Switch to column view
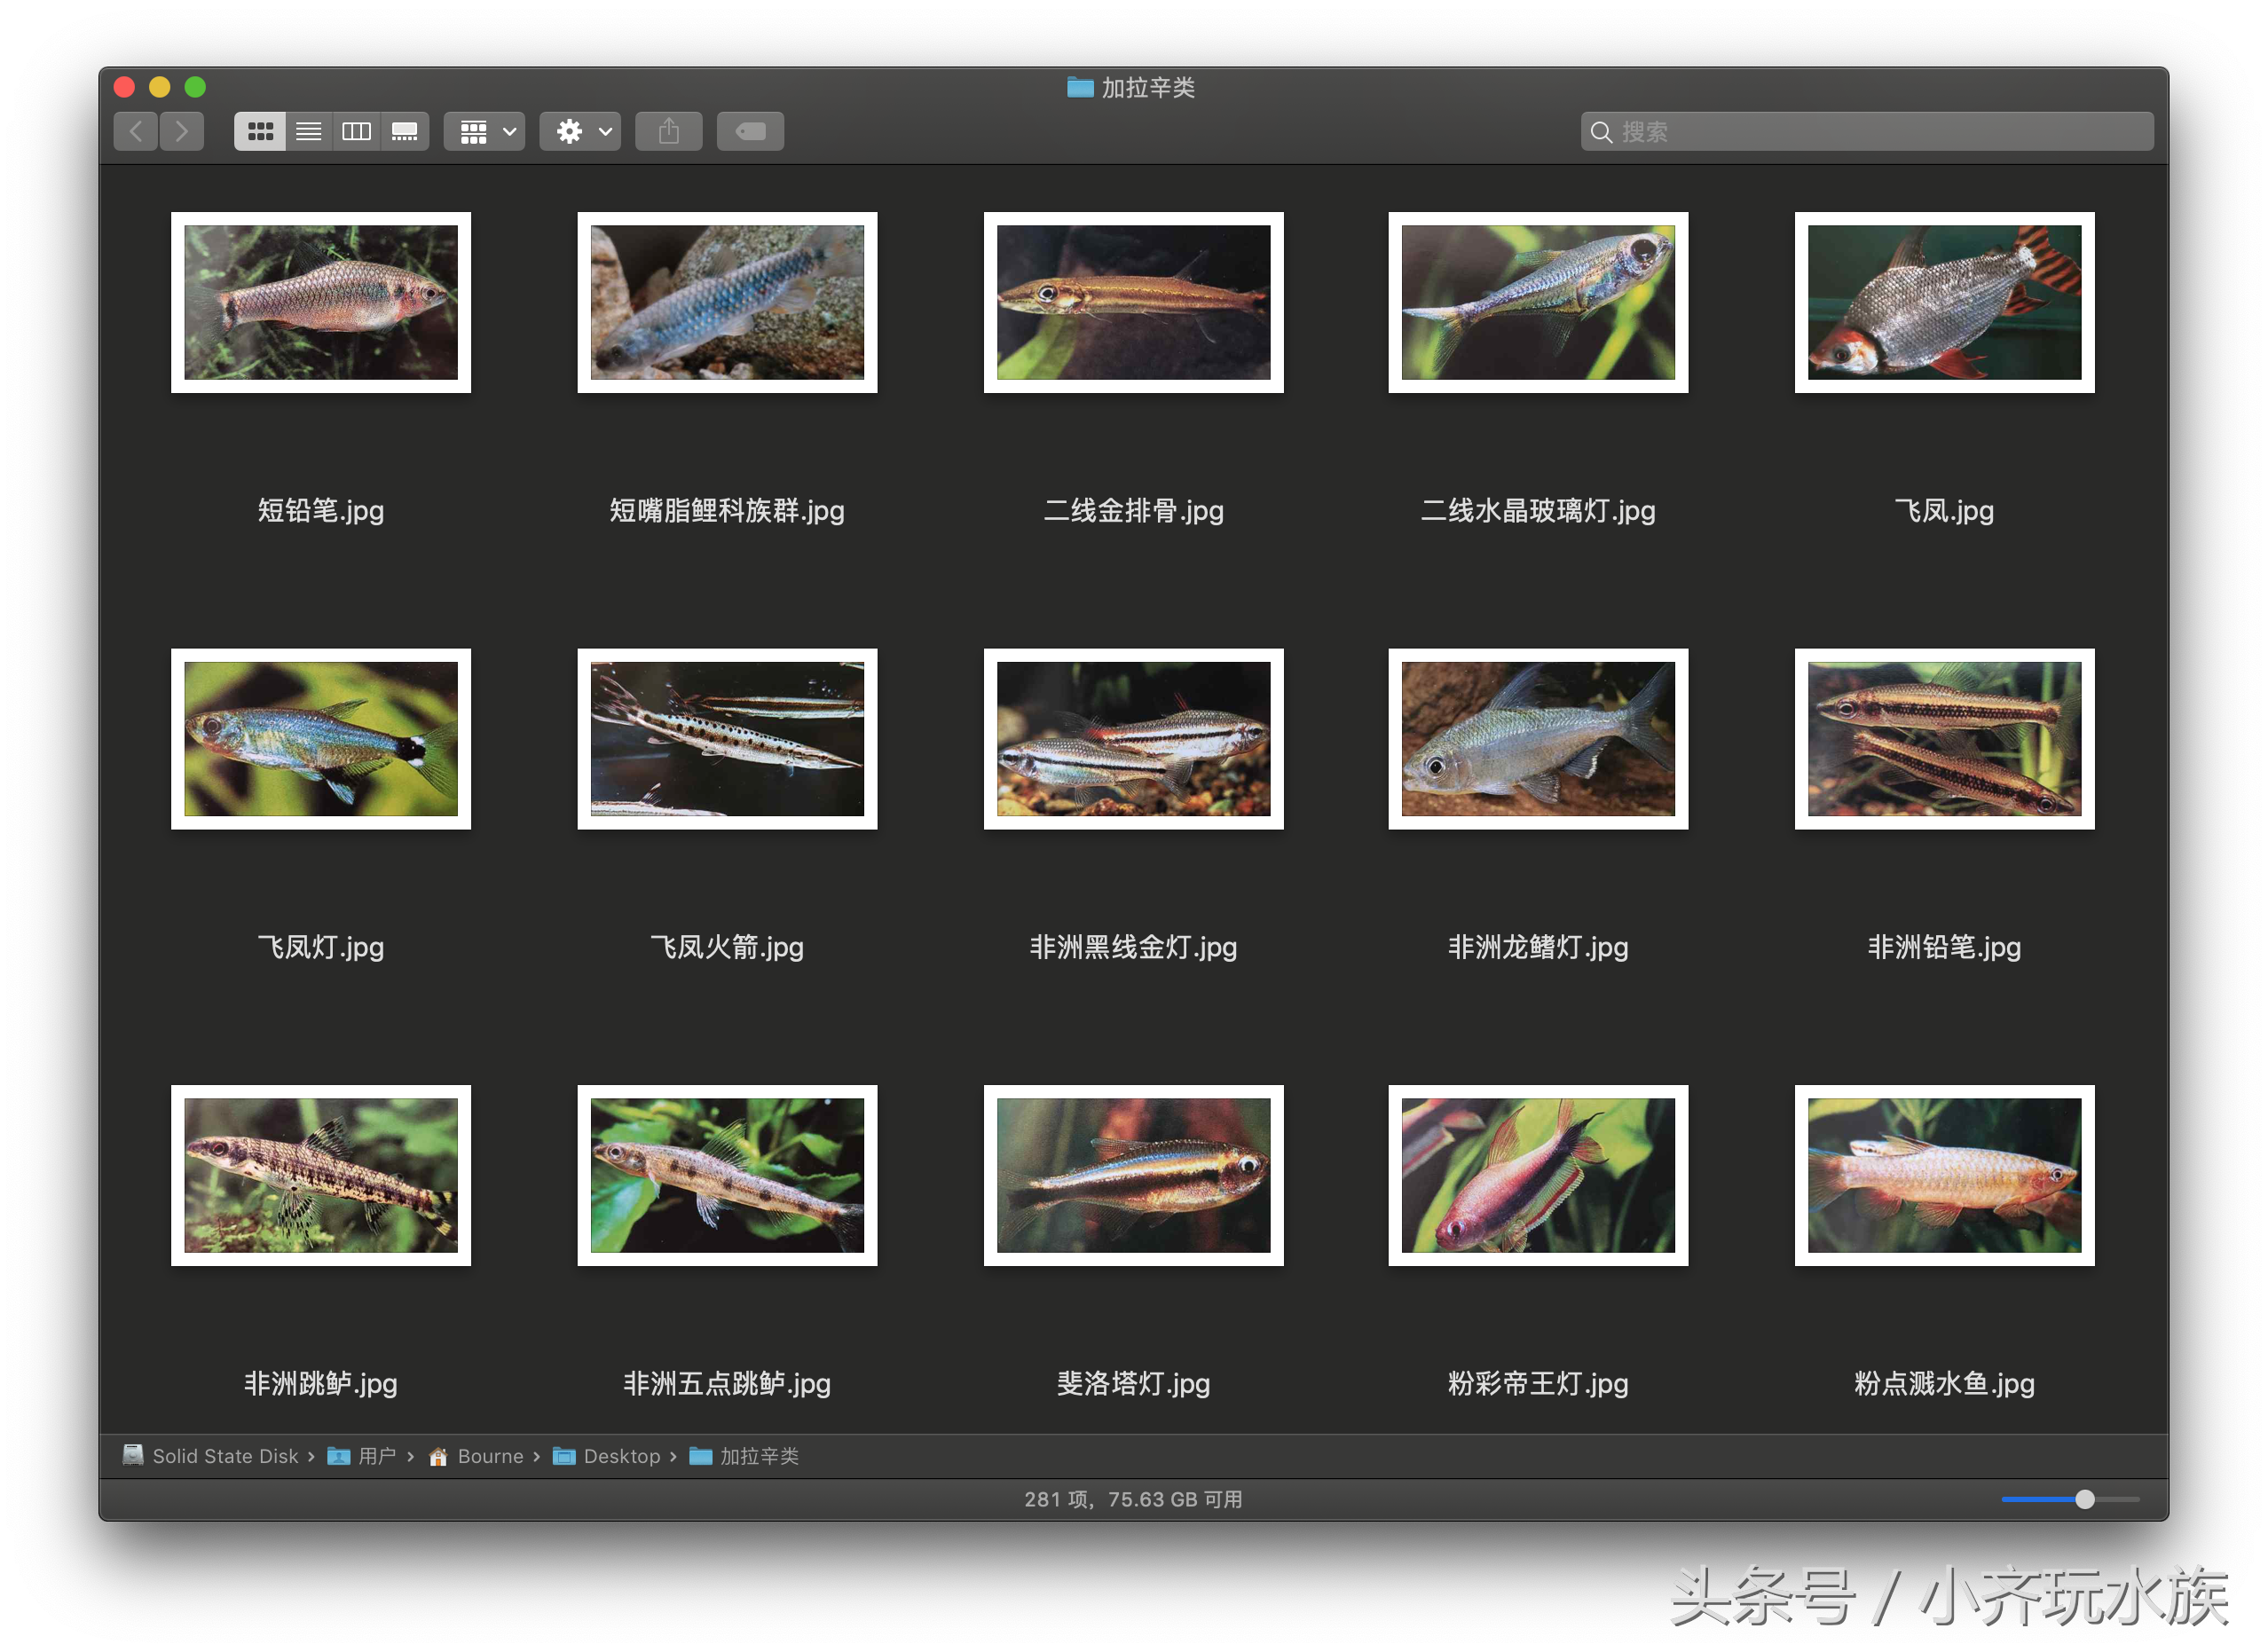Viewport: 2268px width, 1652px height. pyautogui.click(x=357, y=131)
